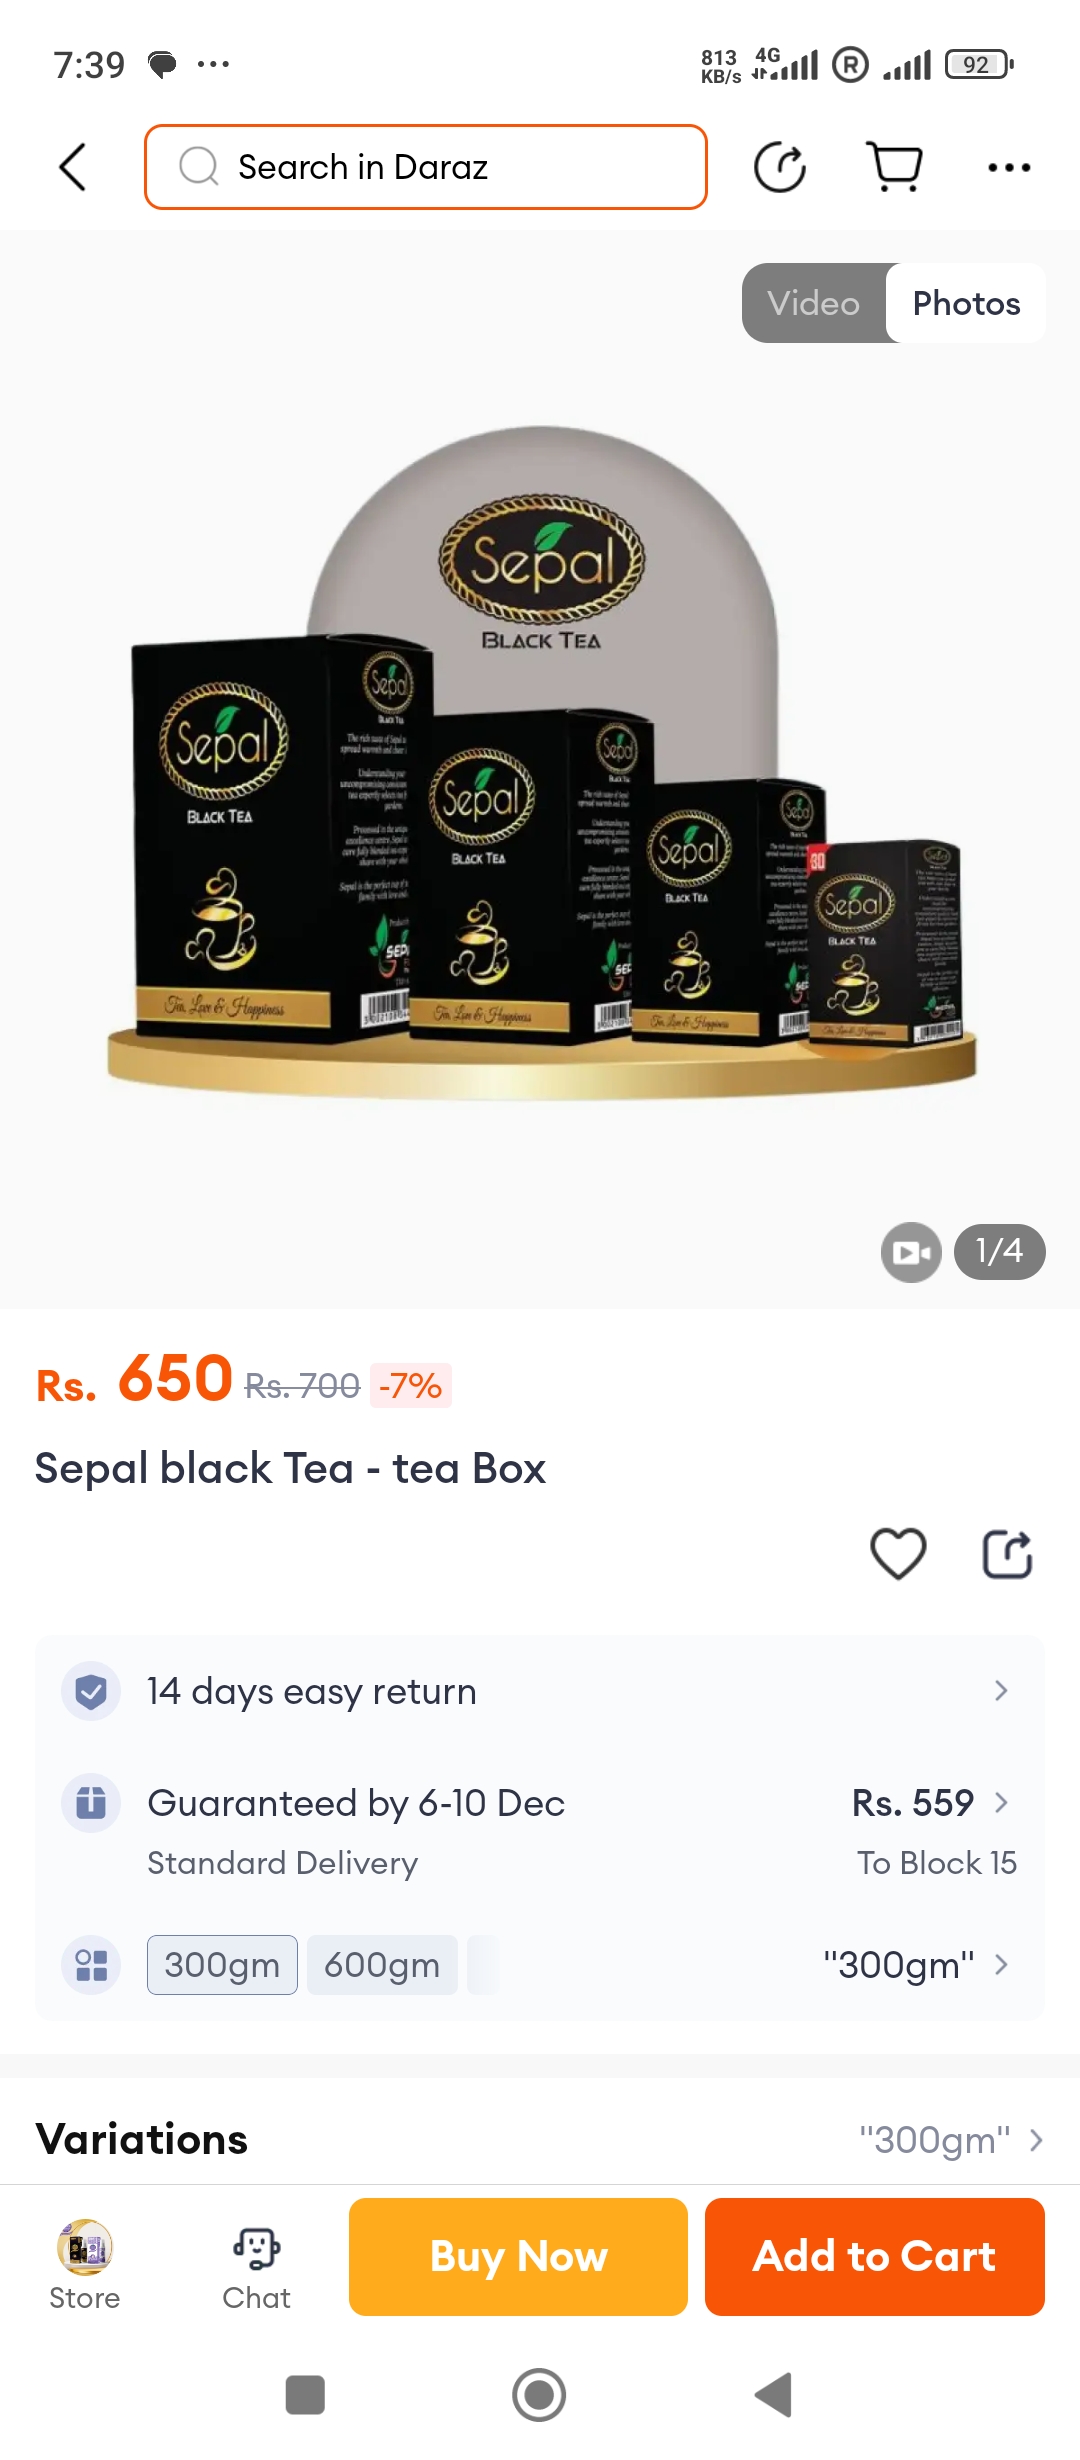Select the 300gm variation chip
This screenshot has height=2460, width=1080.
click(x=222, y=1965)
